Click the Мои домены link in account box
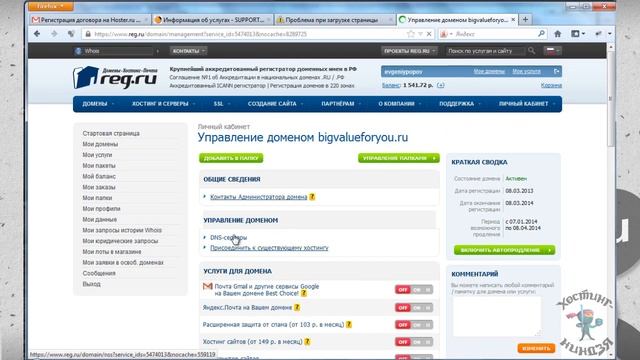Viewport: 640px width, 360px height. point(489,71)
